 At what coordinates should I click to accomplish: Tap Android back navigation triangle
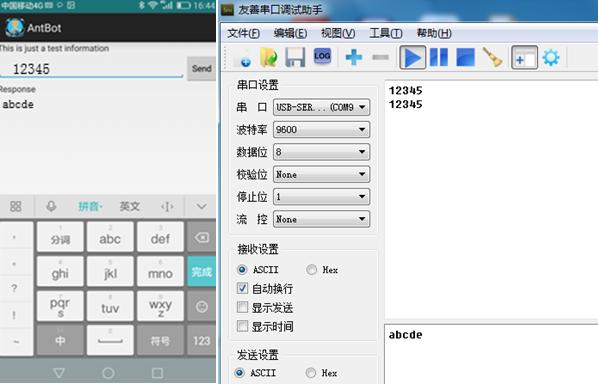59,372
